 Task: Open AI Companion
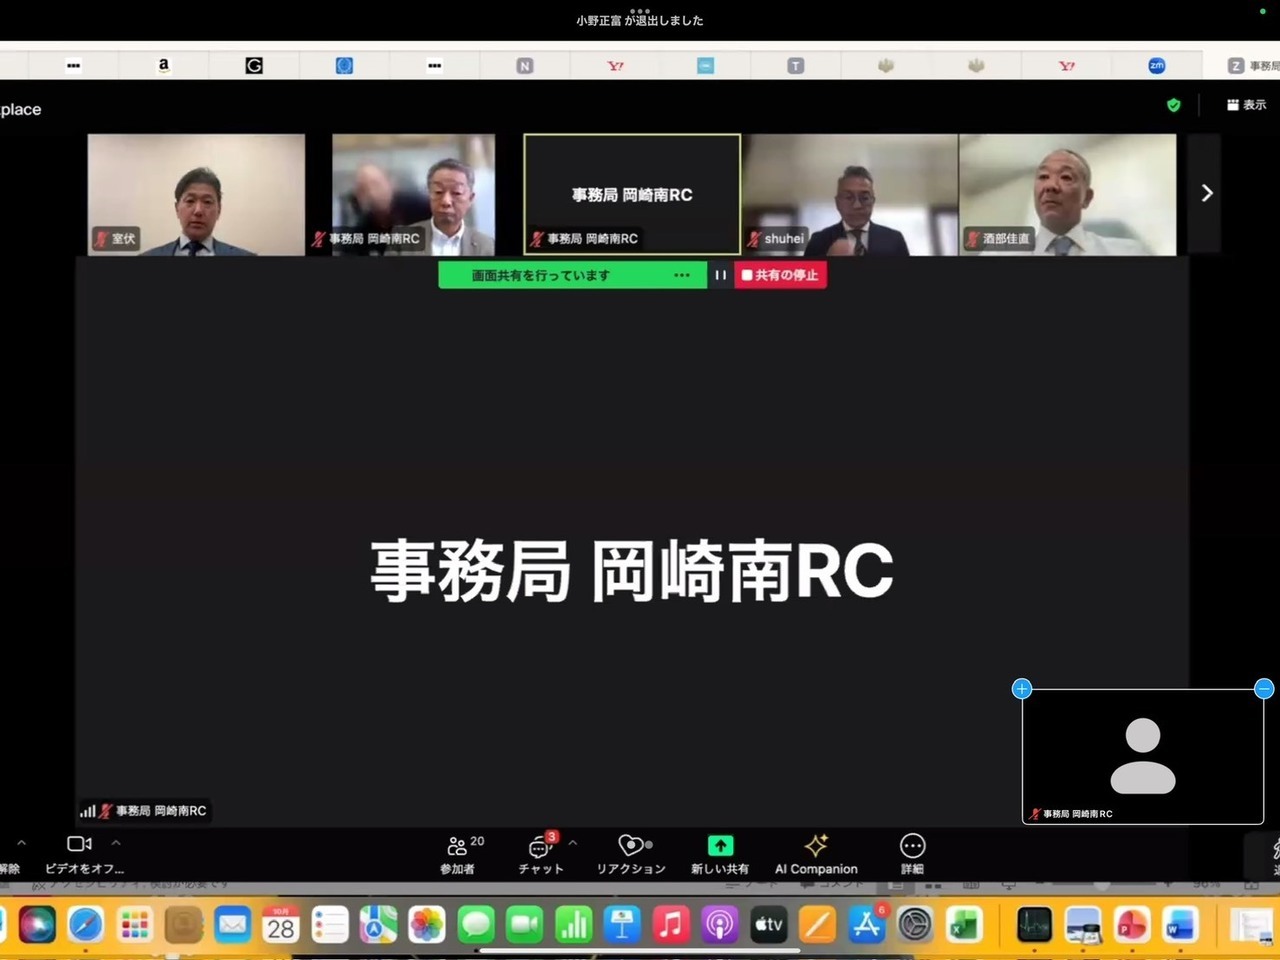816,854
